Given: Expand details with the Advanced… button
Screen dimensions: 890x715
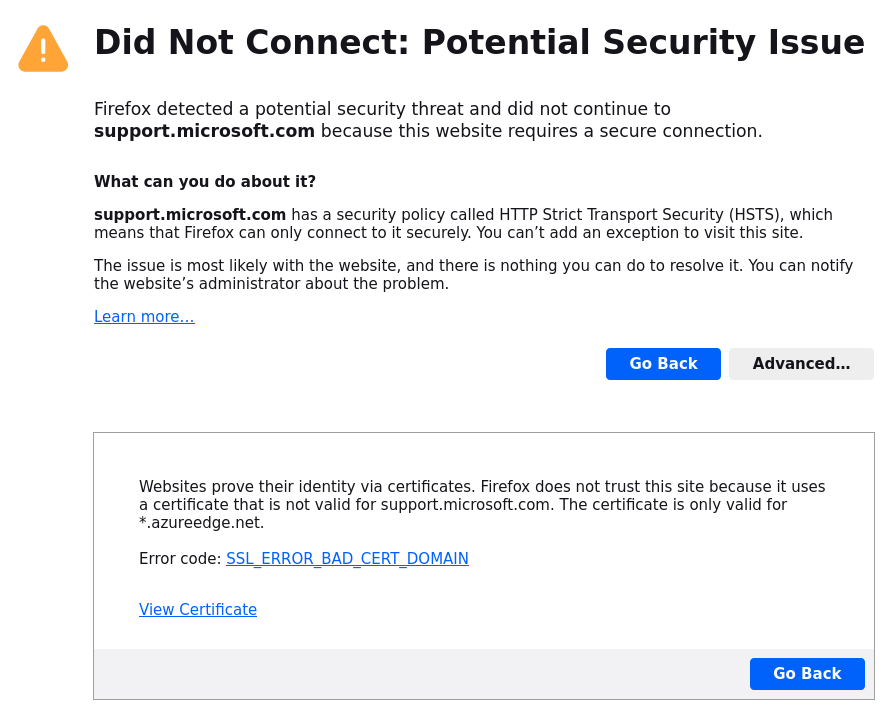Looking at the screenshot, I should pyautogui.click(x=801, y=364).
